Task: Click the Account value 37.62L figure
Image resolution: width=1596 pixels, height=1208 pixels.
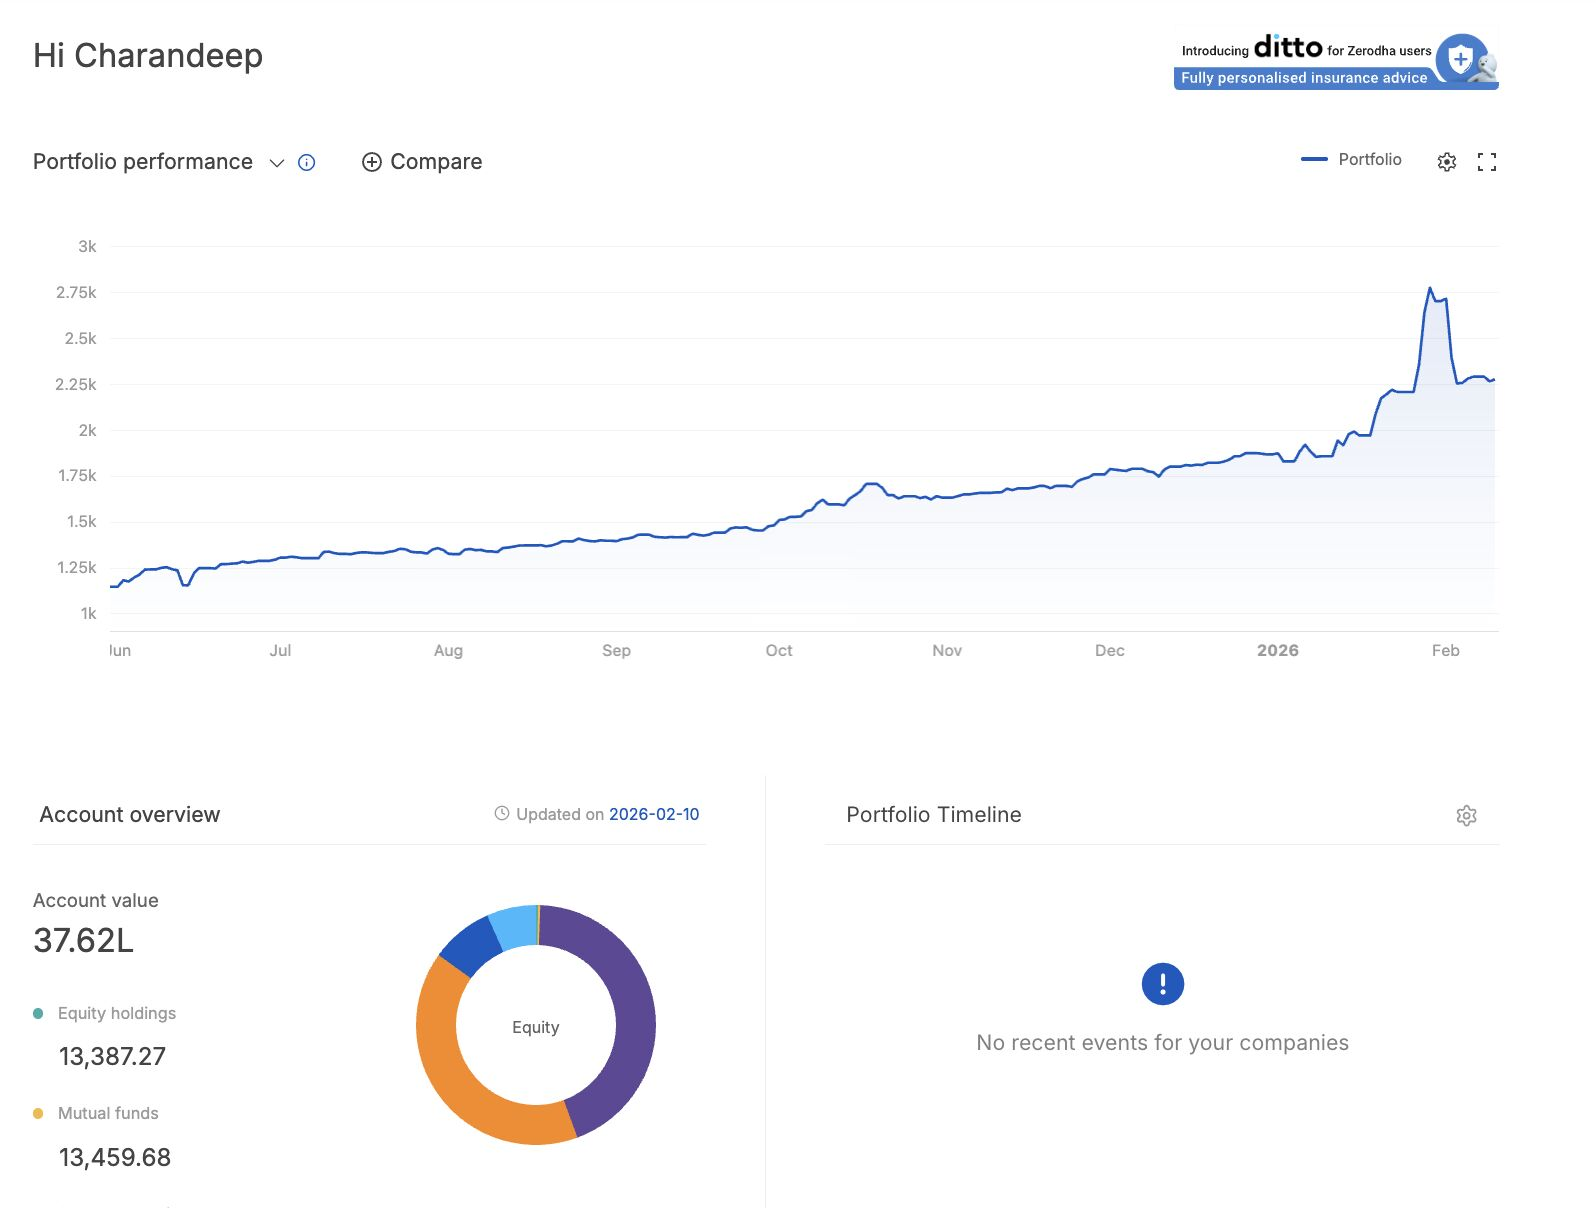Action: [x=83, y=941]
